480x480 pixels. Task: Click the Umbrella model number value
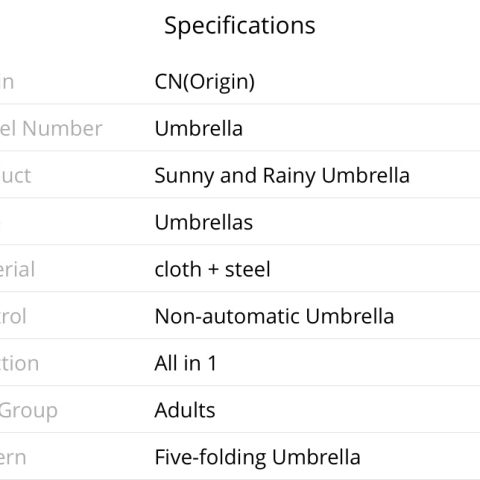(x=199, y=128)
